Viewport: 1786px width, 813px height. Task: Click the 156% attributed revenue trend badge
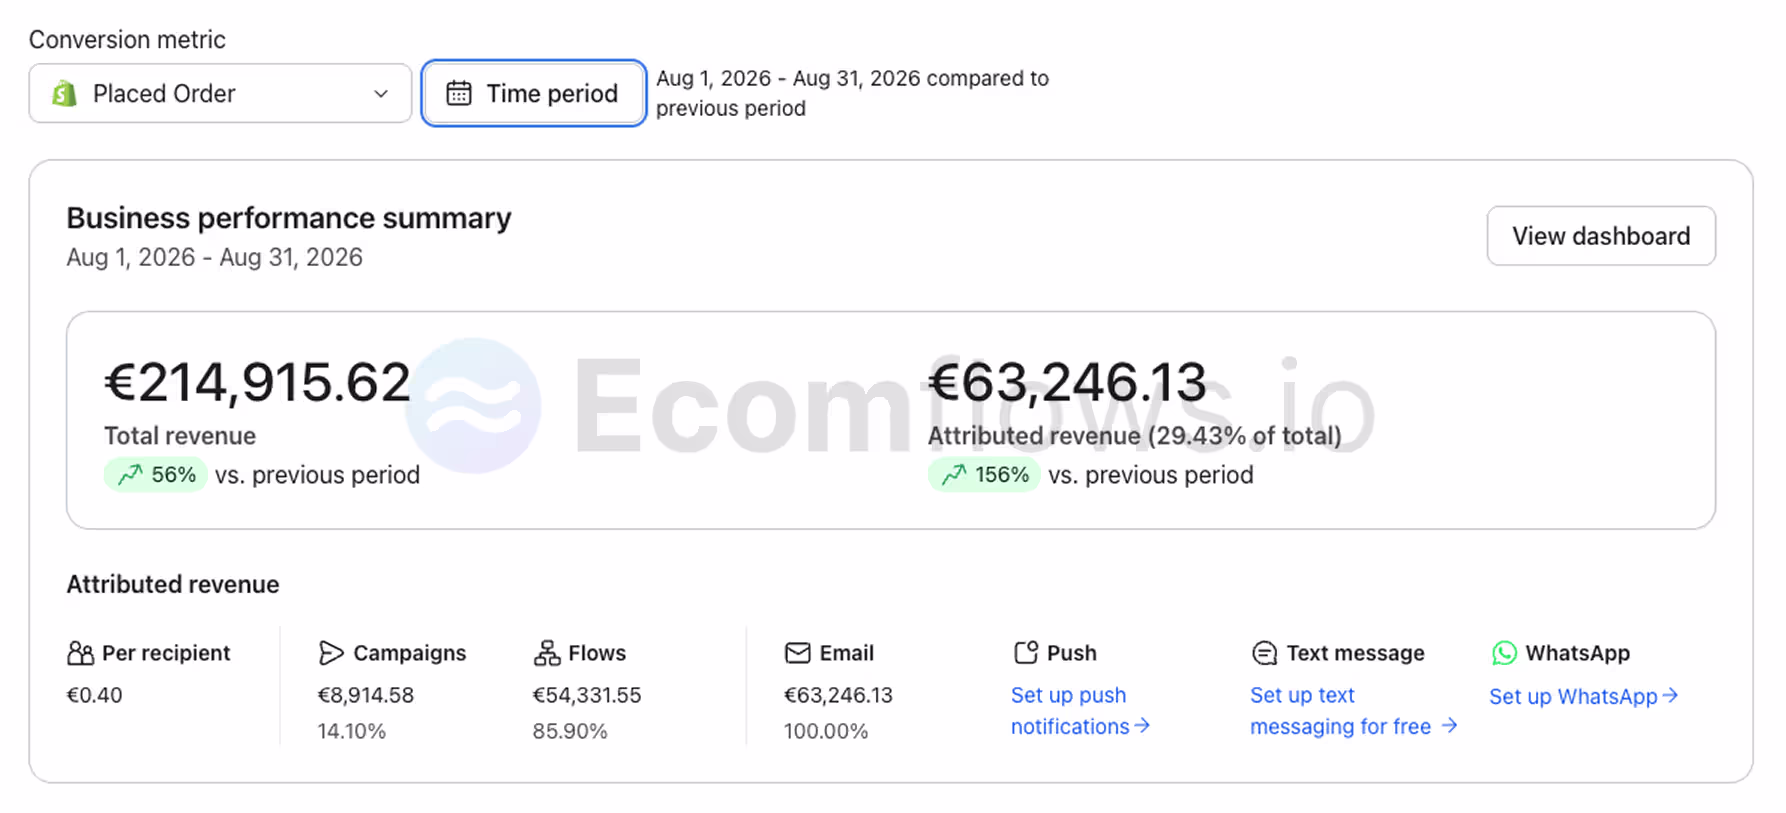point(984,474)
